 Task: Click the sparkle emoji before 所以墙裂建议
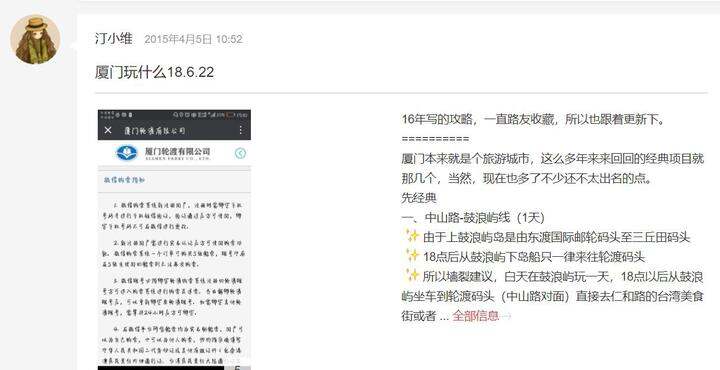click(412, 275)
